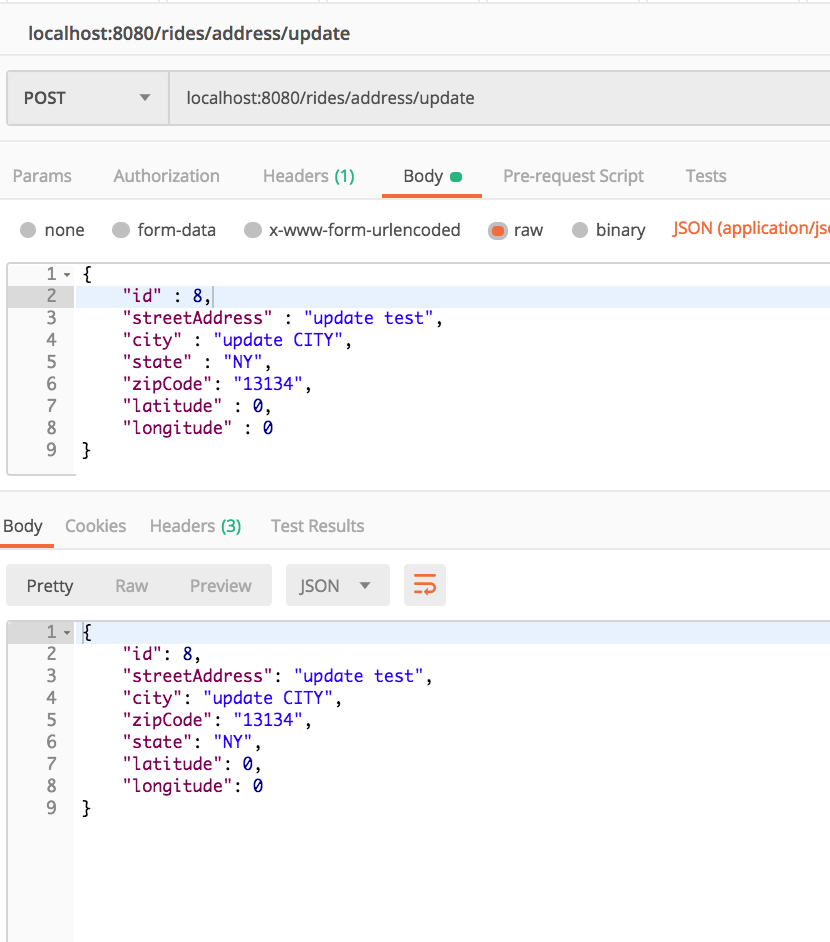
Task: Switch response view to Preview
Action: pyautogui.click(x=220, y=586)
